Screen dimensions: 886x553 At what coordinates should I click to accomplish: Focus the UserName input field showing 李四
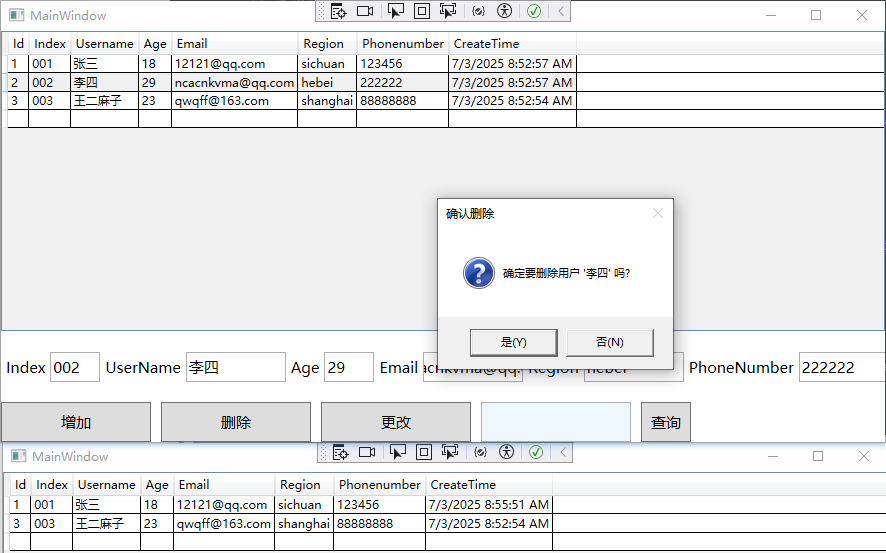tap(236, 367)
